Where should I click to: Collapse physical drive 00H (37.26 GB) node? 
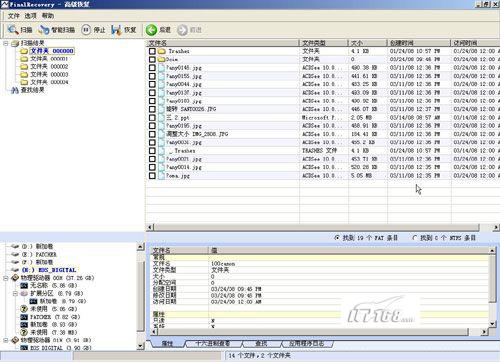coord(6,278)
